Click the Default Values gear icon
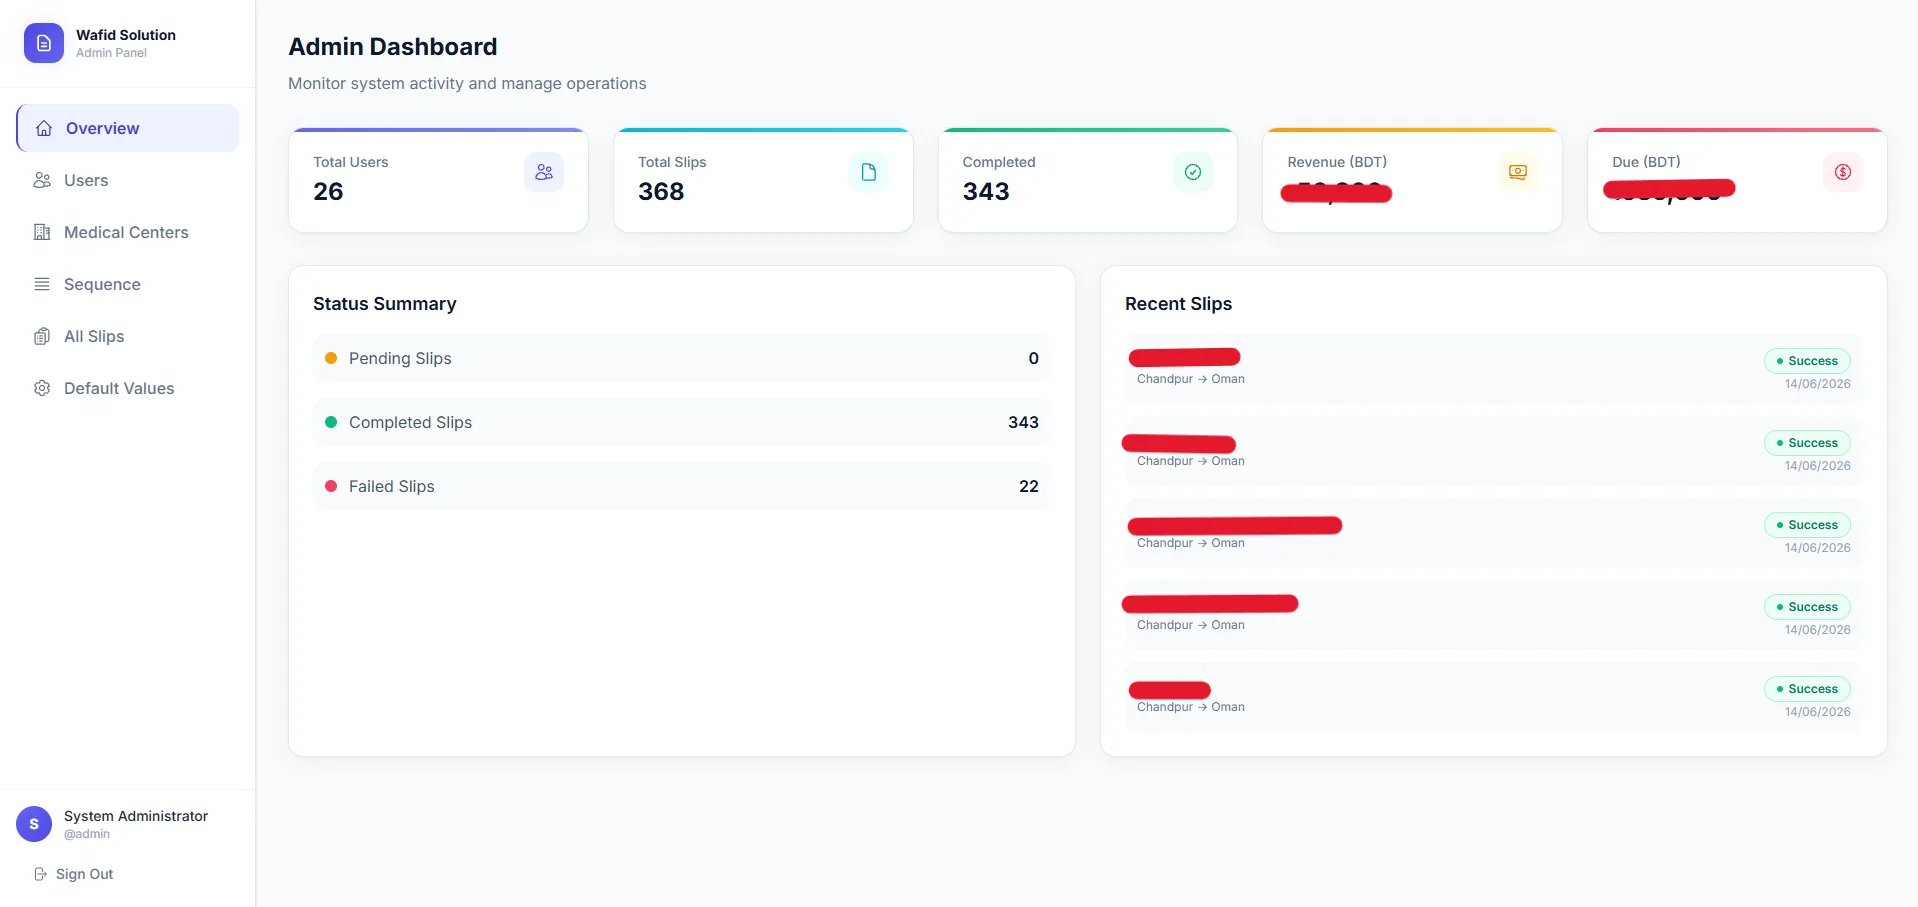Screen dimensions: 1918x907 pyautogui.click(x=42, y=388)
